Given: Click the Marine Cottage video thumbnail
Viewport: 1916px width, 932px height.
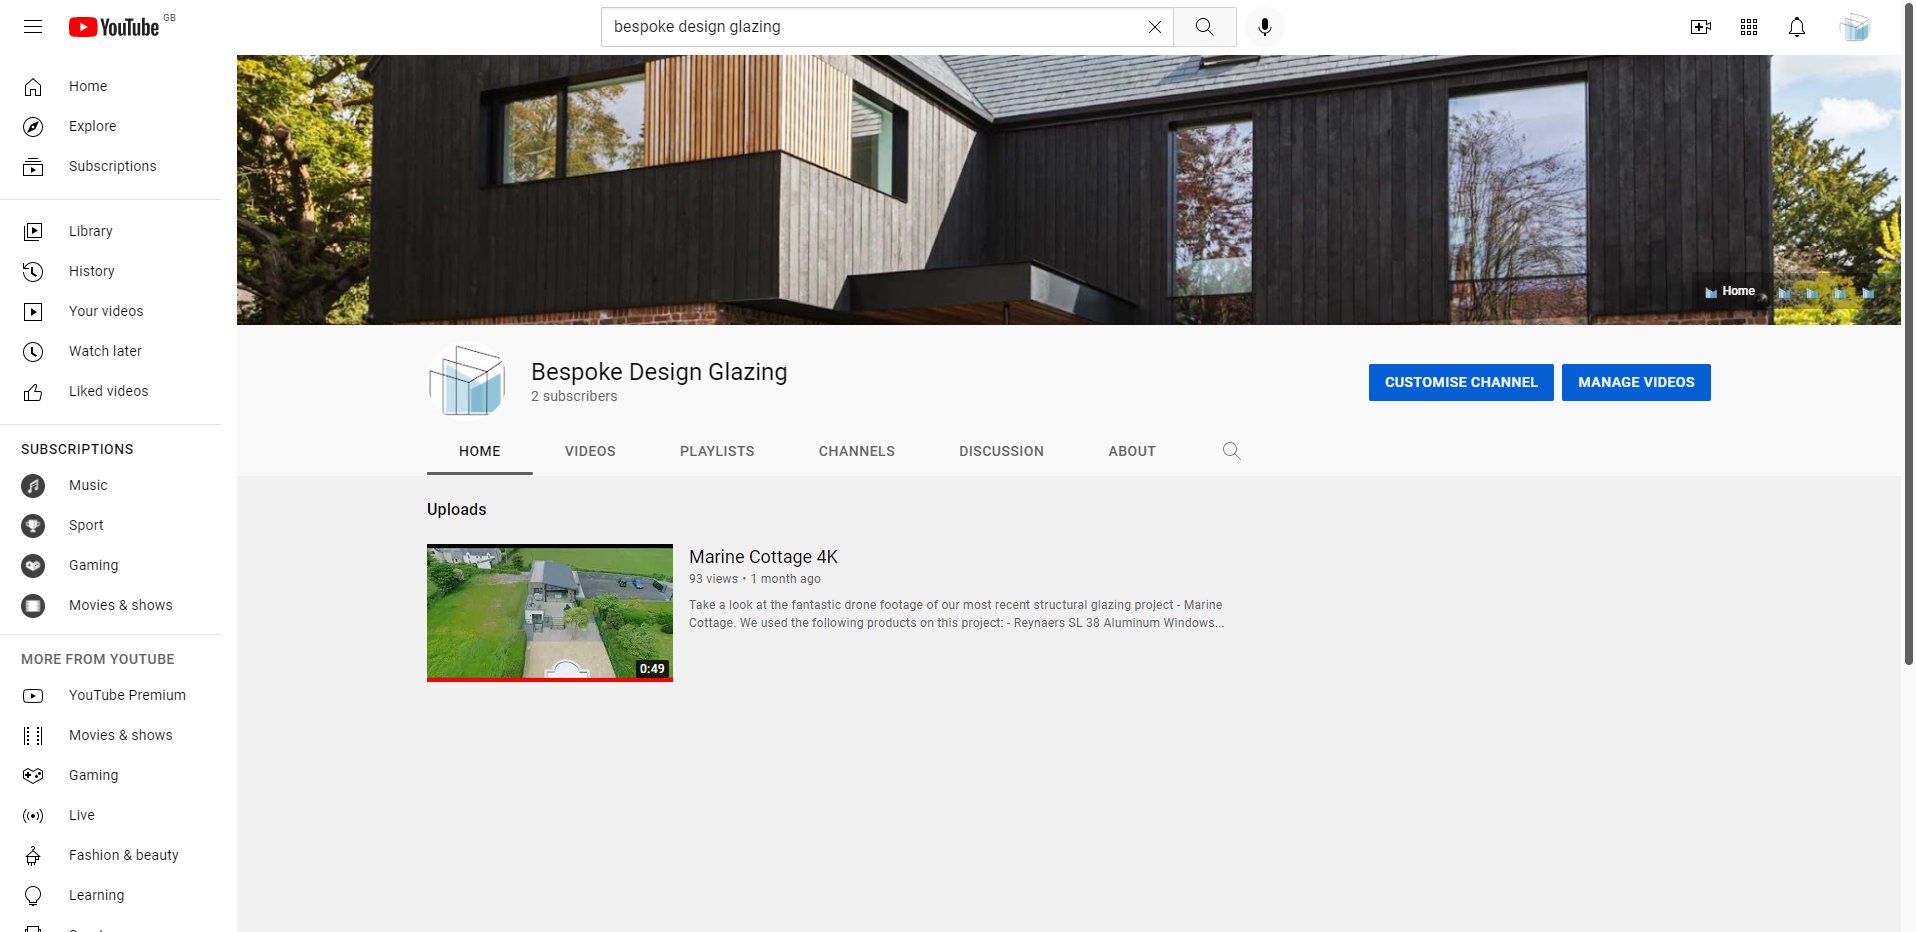Looking at the screenshot, I should click(549, 612).
